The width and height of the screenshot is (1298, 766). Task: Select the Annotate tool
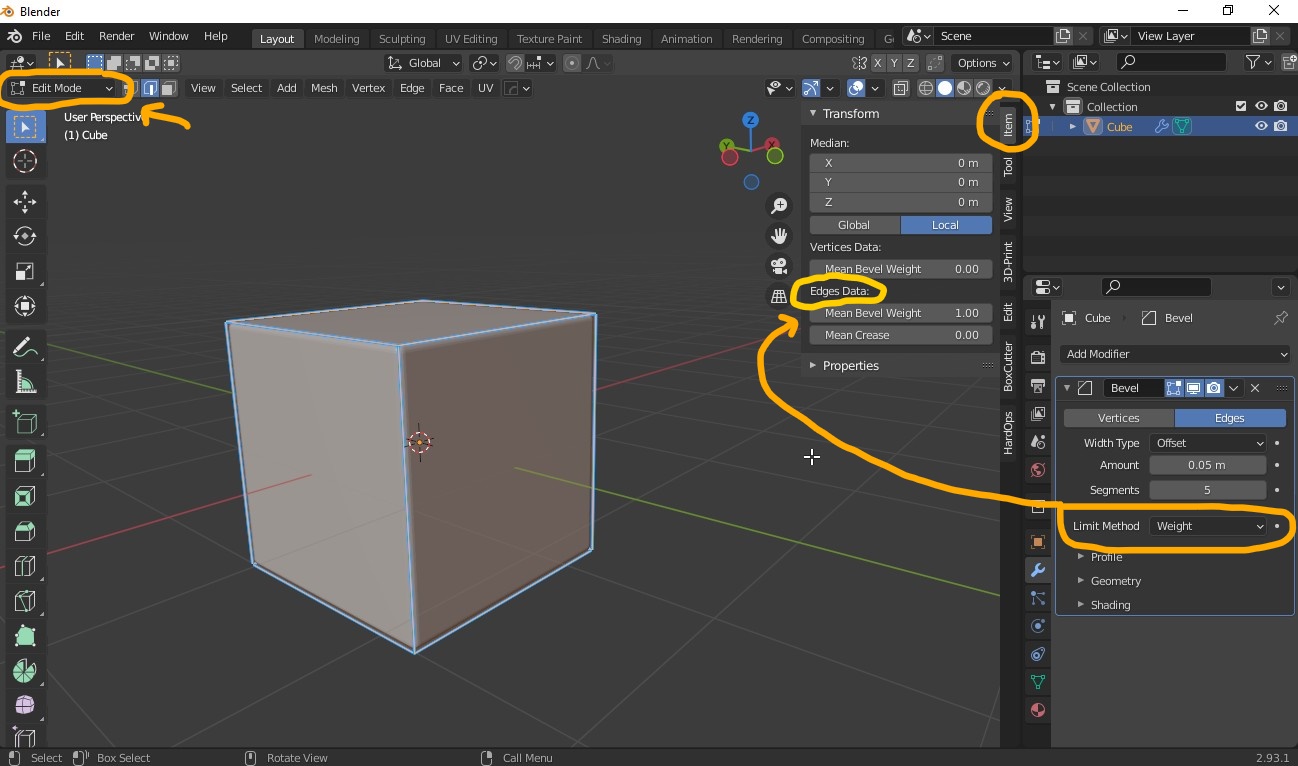[25, 347]
